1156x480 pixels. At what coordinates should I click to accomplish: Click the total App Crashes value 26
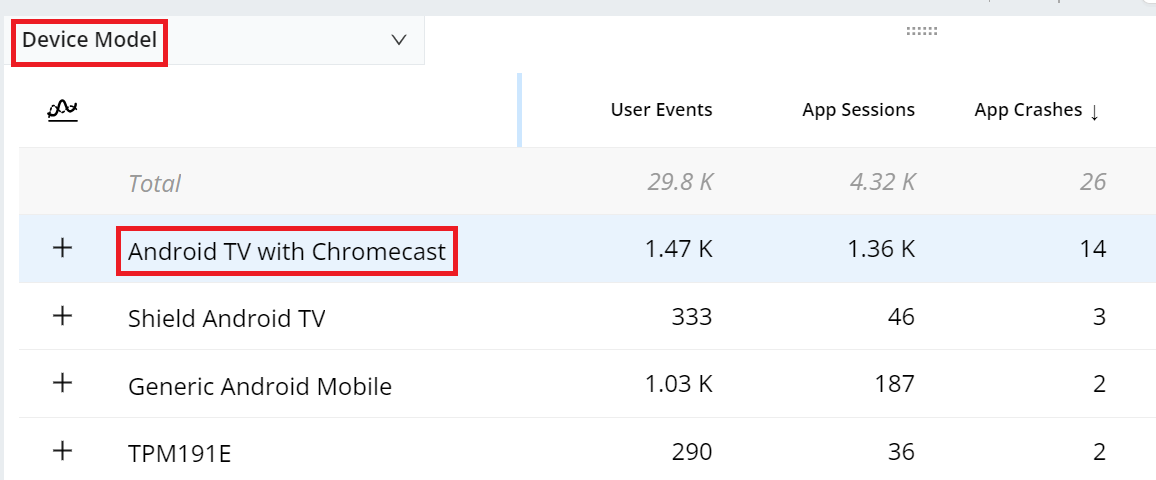click(1093, 182)
